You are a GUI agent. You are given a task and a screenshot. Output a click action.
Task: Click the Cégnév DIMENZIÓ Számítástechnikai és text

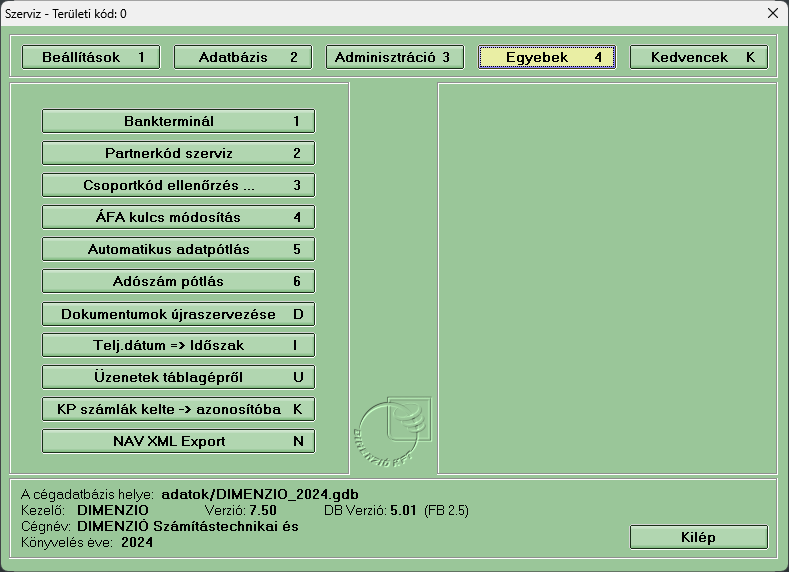(x=188, y=526)
